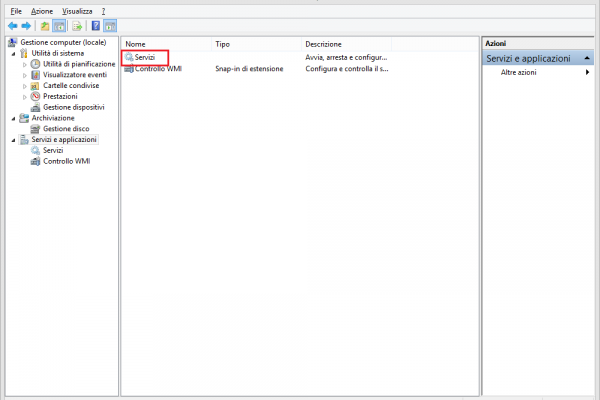Collapse the Servizi e applicazioni tree node
The image size is (600, 400).
(13, 140)
